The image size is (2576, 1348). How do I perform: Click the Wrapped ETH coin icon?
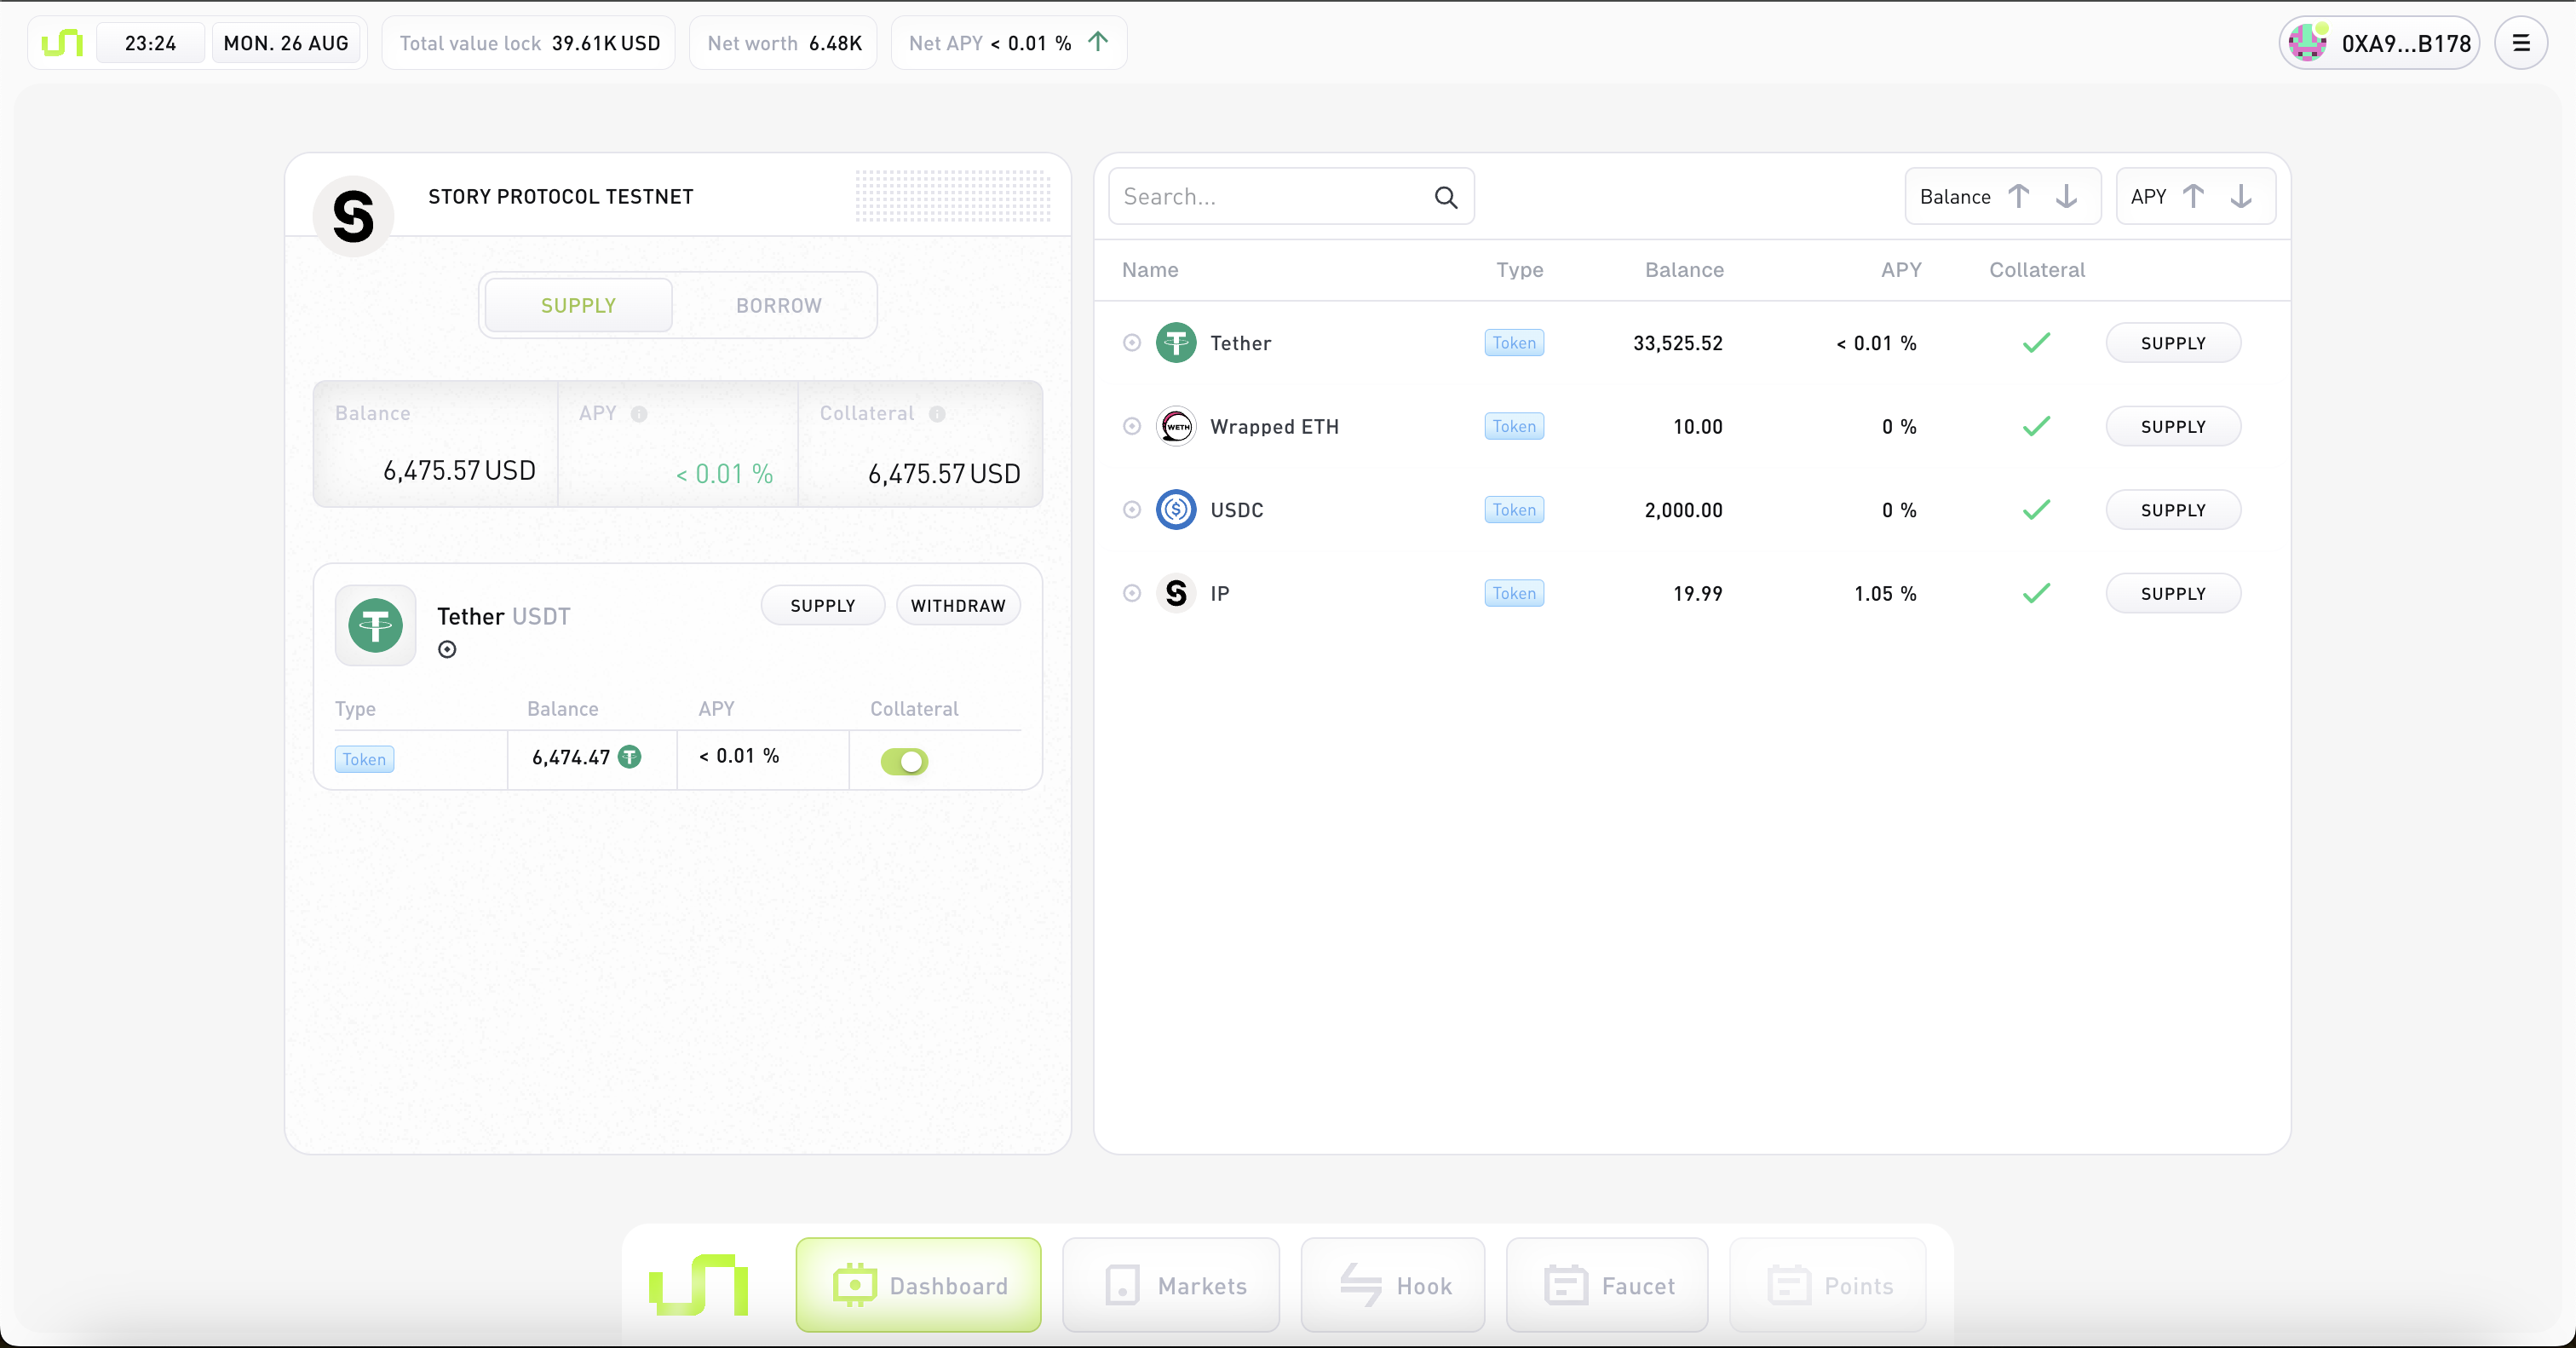click(x=1176, y=427)
